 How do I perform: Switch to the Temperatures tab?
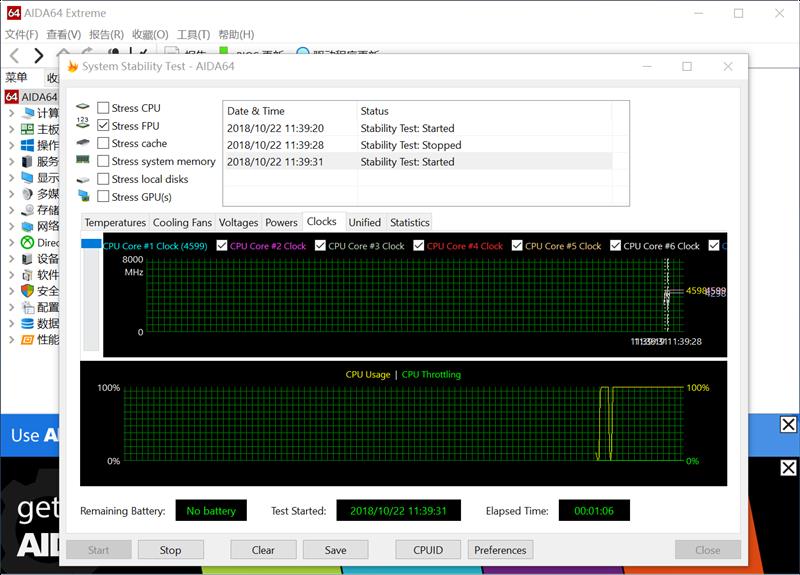coord(115,222)
